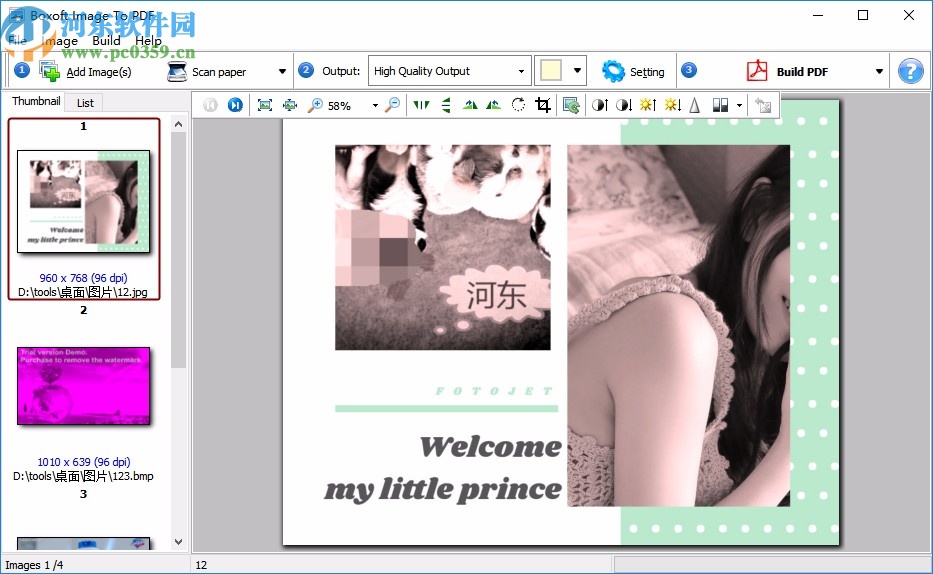Viewport: 933px width, 574px height.
Task: Decrease the image contrast
Action: (x=624, y=105)
